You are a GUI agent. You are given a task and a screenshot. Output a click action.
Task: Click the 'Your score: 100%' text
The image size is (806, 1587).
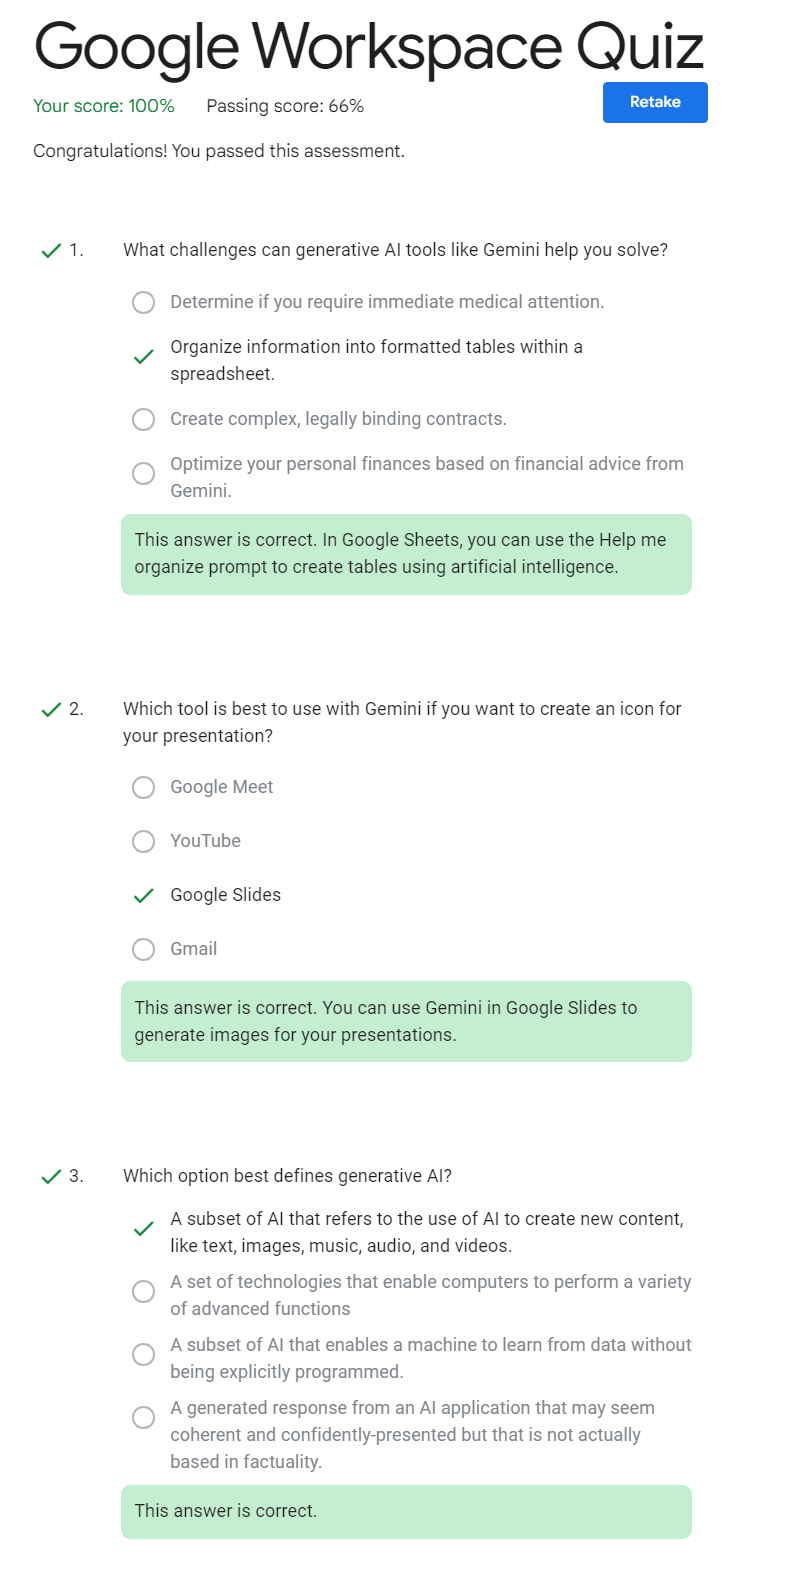coord(104,106)
